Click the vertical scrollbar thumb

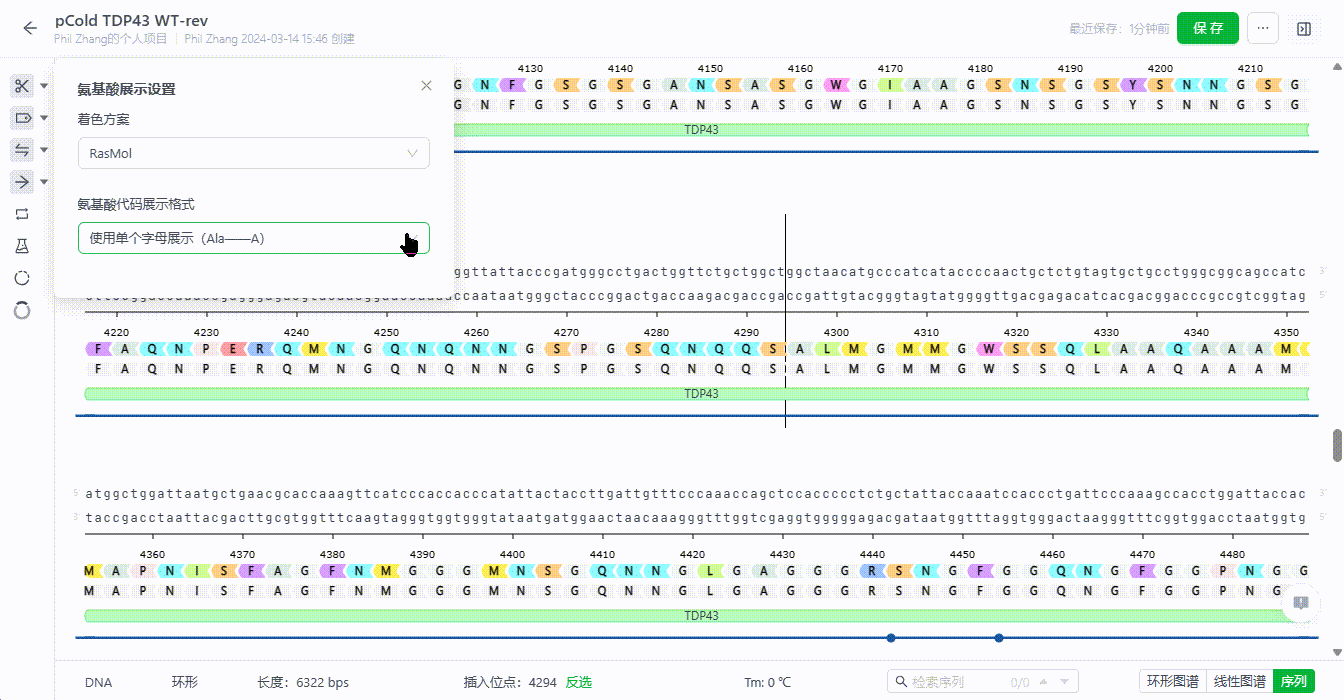[x=1338, y=446]
